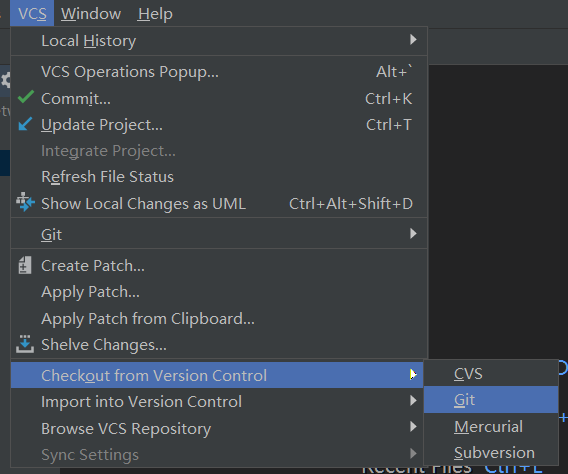The width and height of the screenshot is (568, 474).
Task: Expand Import into Version Control arrow
Action: click(x=413, y=400)
